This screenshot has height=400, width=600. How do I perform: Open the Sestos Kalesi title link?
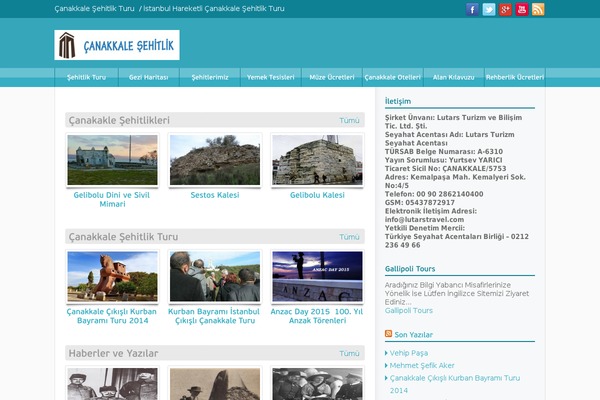pos(215,195)
